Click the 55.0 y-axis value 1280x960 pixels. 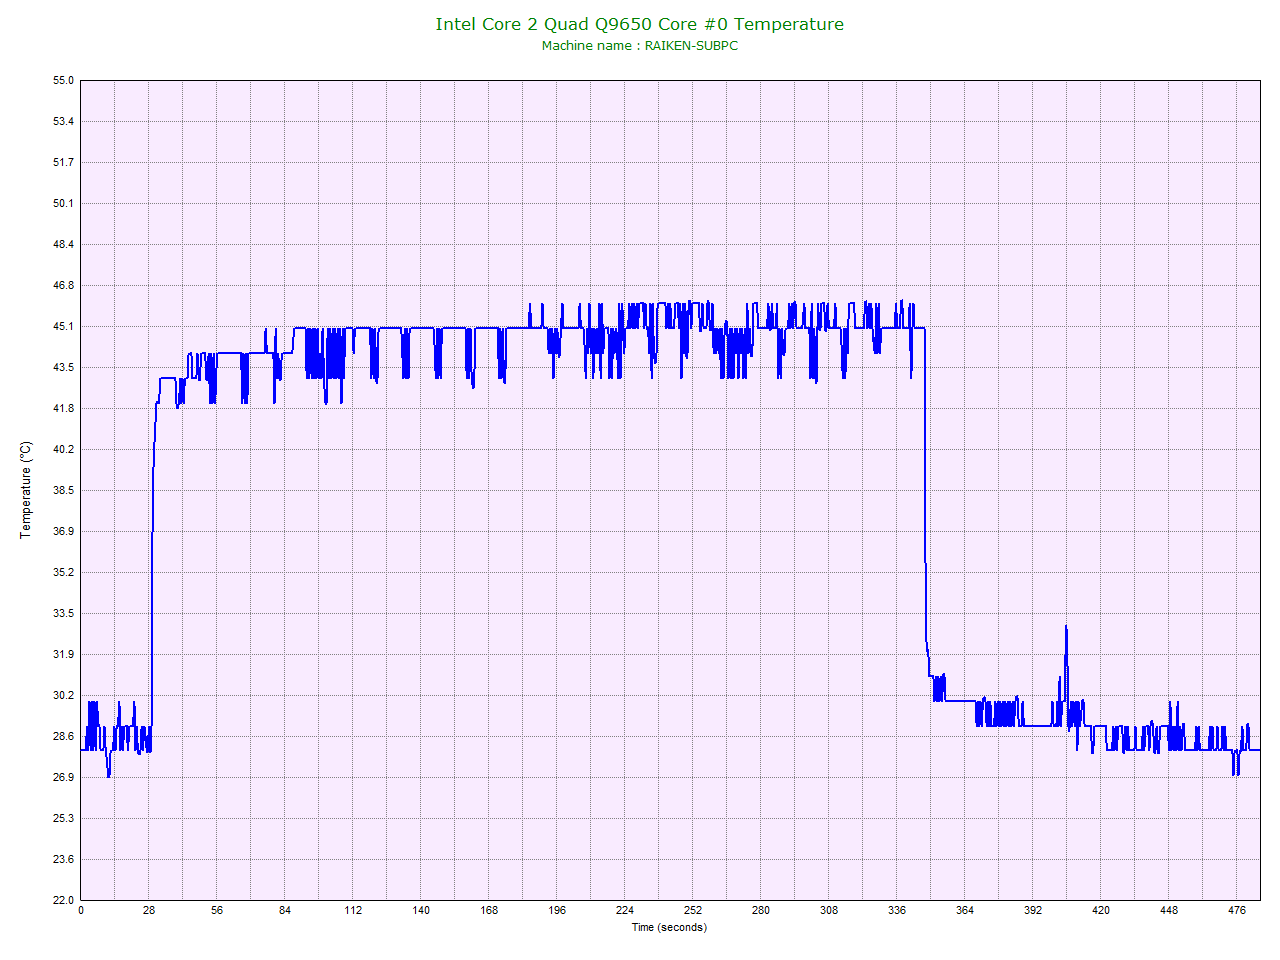click(64, 80)
